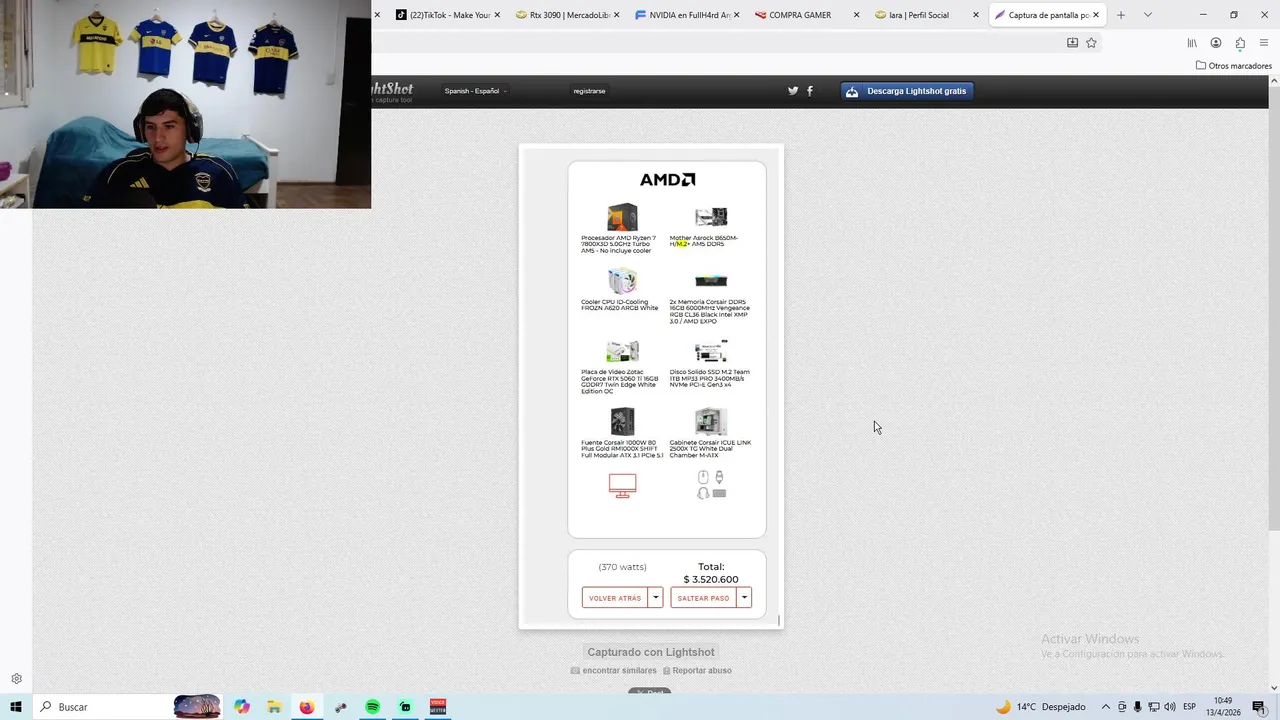Open Copilot from the taskbar
1280x720 pixels.
(242, 707)
